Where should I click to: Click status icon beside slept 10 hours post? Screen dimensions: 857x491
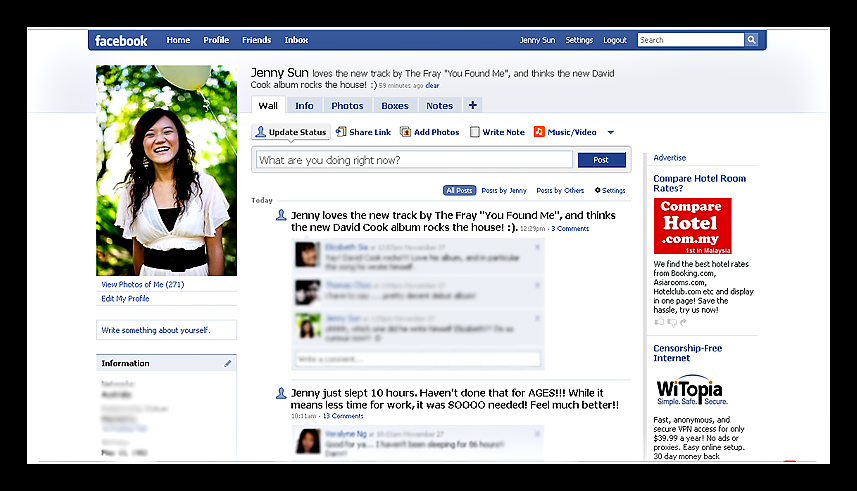[x=281, y=393]
